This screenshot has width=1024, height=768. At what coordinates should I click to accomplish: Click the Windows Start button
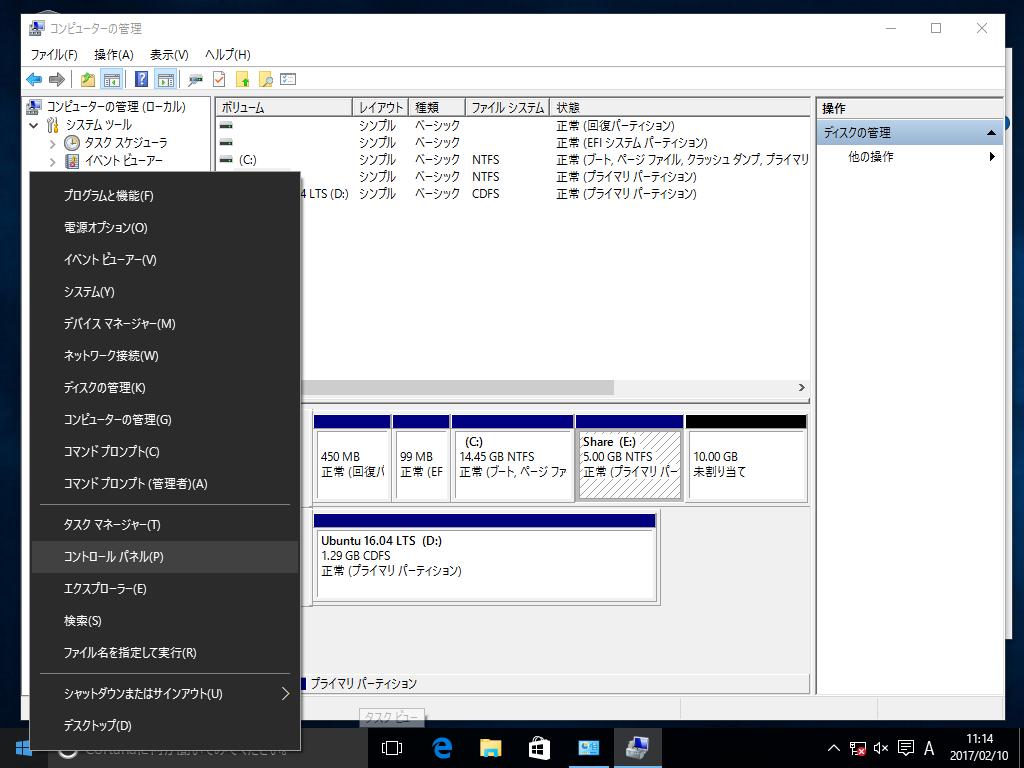pyautogui.click(x=24, y=748)
